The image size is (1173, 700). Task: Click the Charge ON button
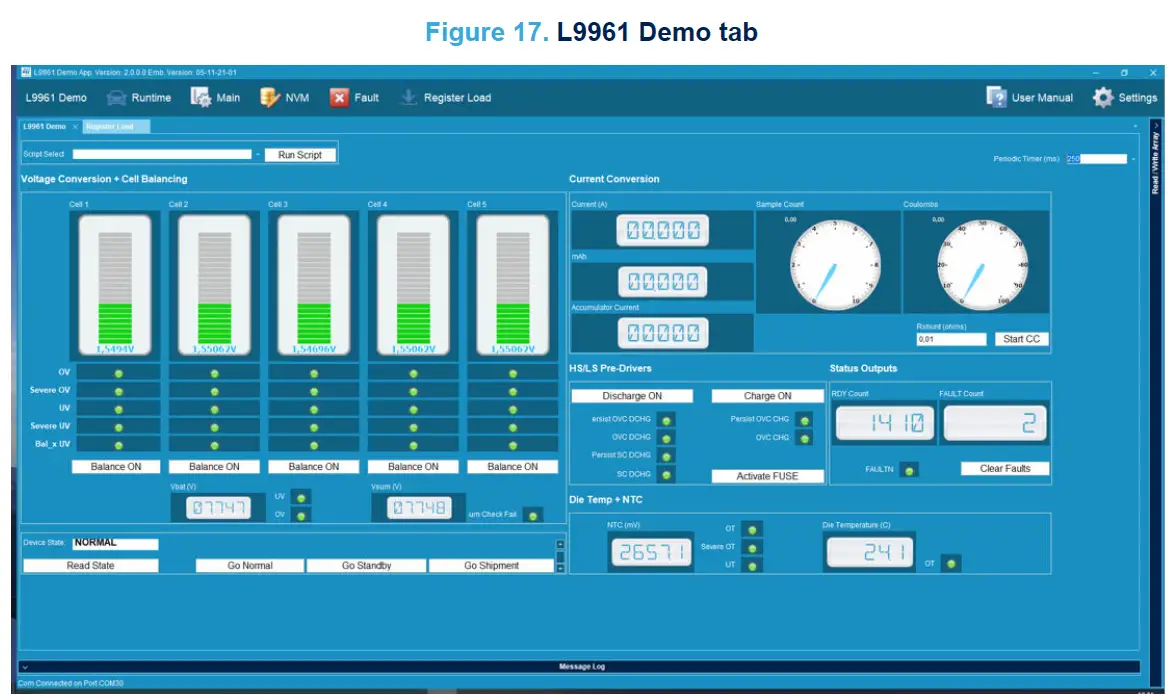coord(768,396)
